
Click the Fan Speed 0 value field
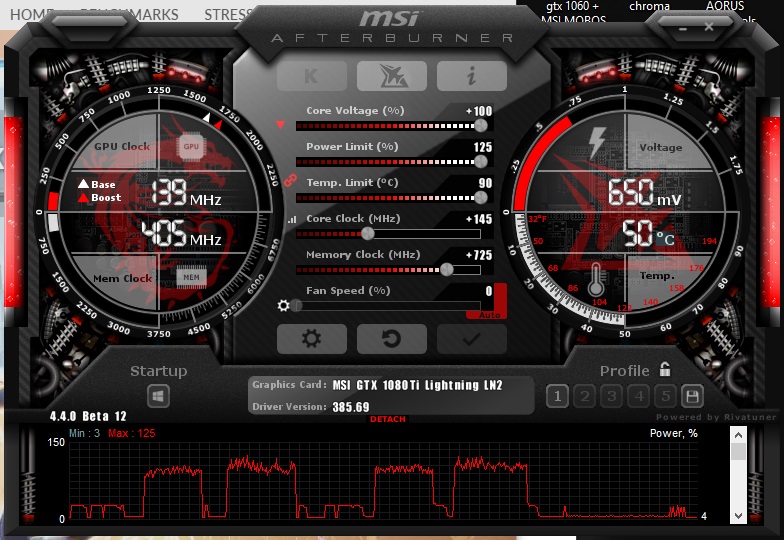(488, 291)
